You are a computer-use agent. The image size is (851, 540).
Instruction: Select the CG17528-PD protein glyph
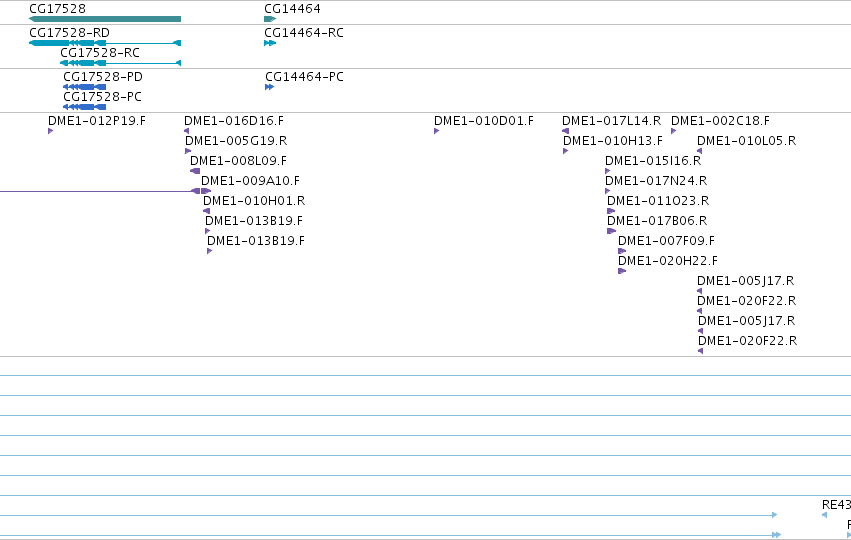(85, 87)
